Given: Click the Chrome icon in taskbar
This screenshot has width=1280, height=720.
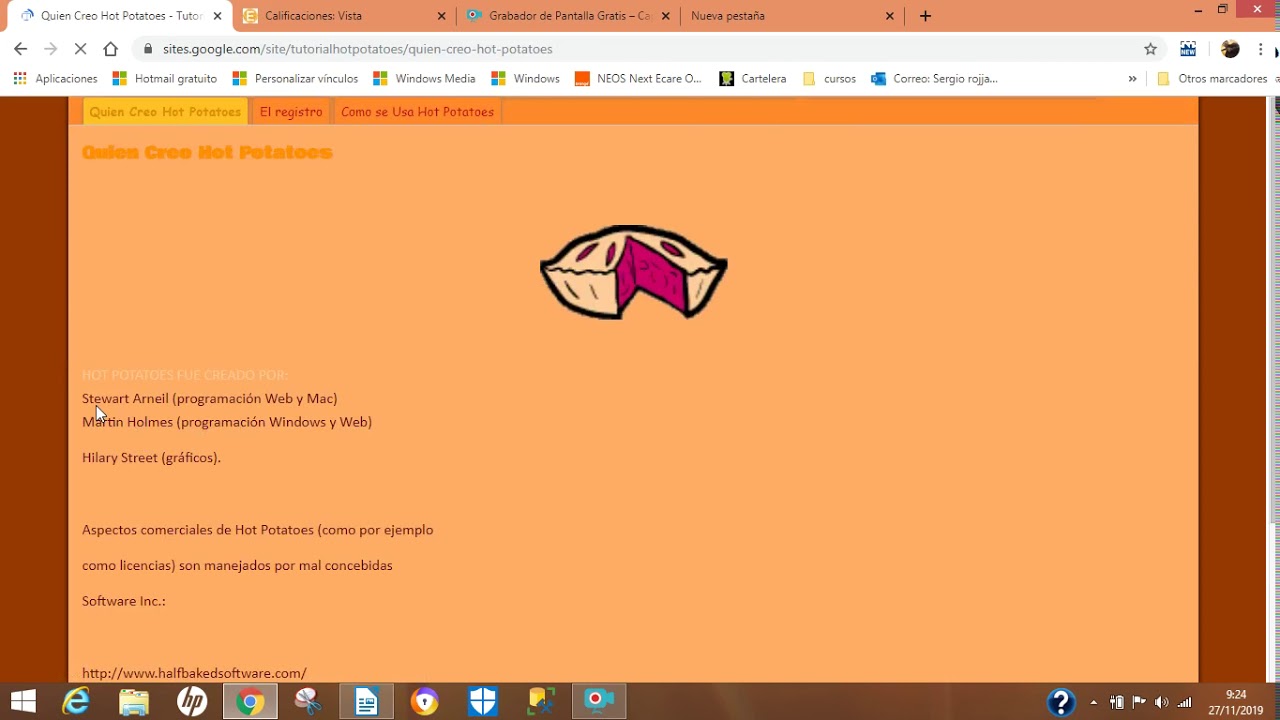Looking at the screenshot, I should pos(250,702).
